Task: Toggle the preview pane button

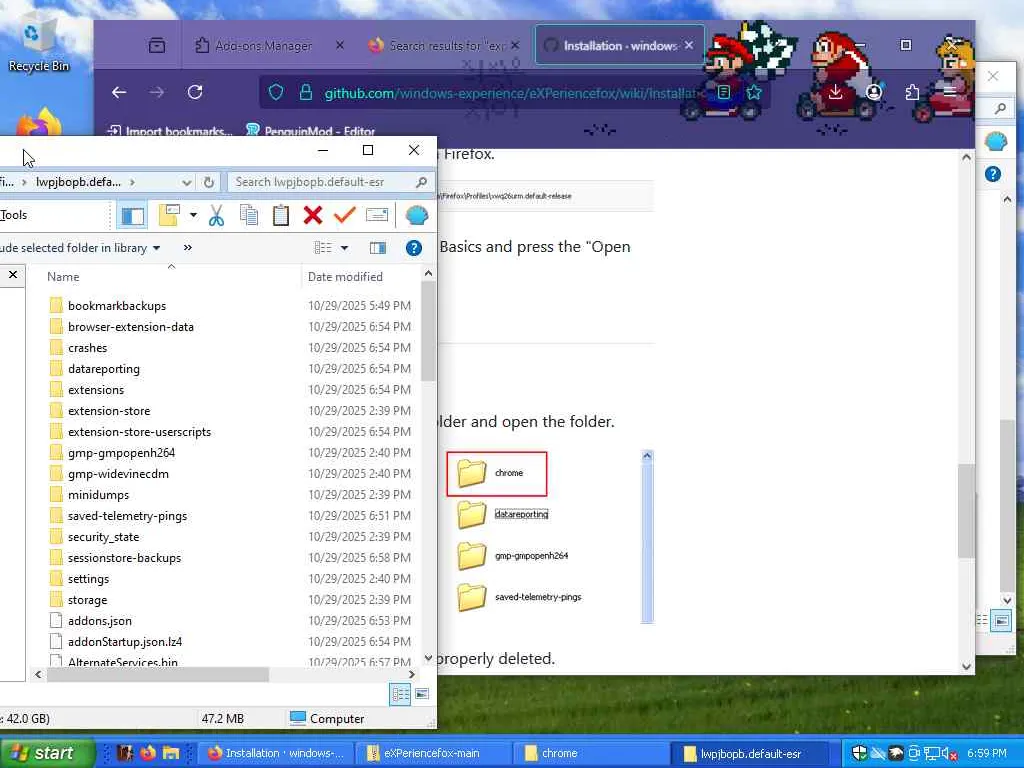Action: (377, 248)
